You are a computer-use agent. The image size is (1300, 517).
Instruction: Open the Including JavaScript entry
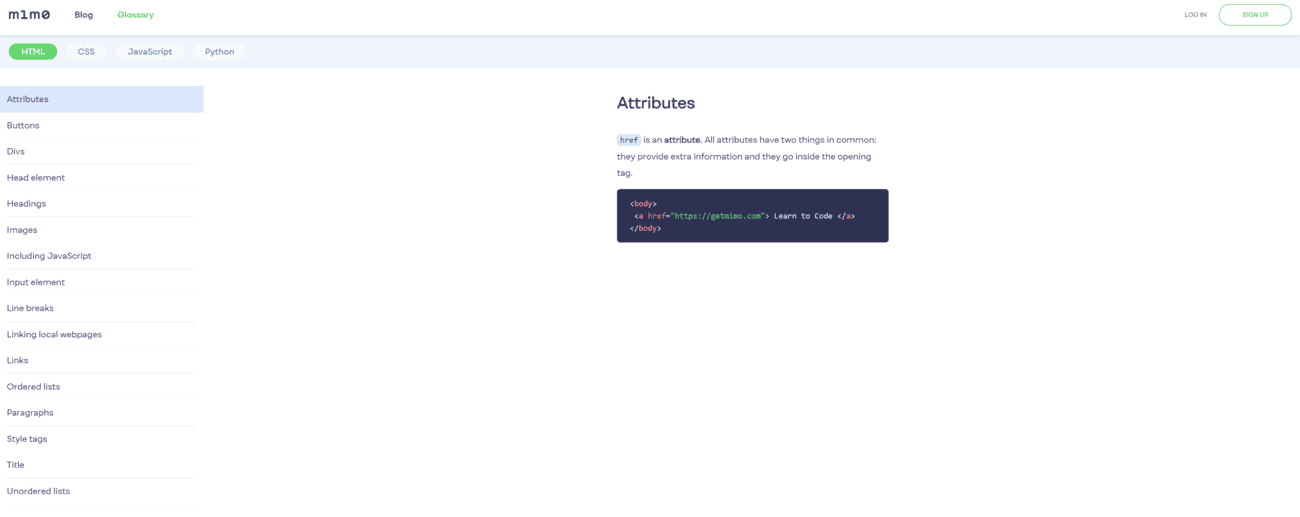click(x=101, y=256)
